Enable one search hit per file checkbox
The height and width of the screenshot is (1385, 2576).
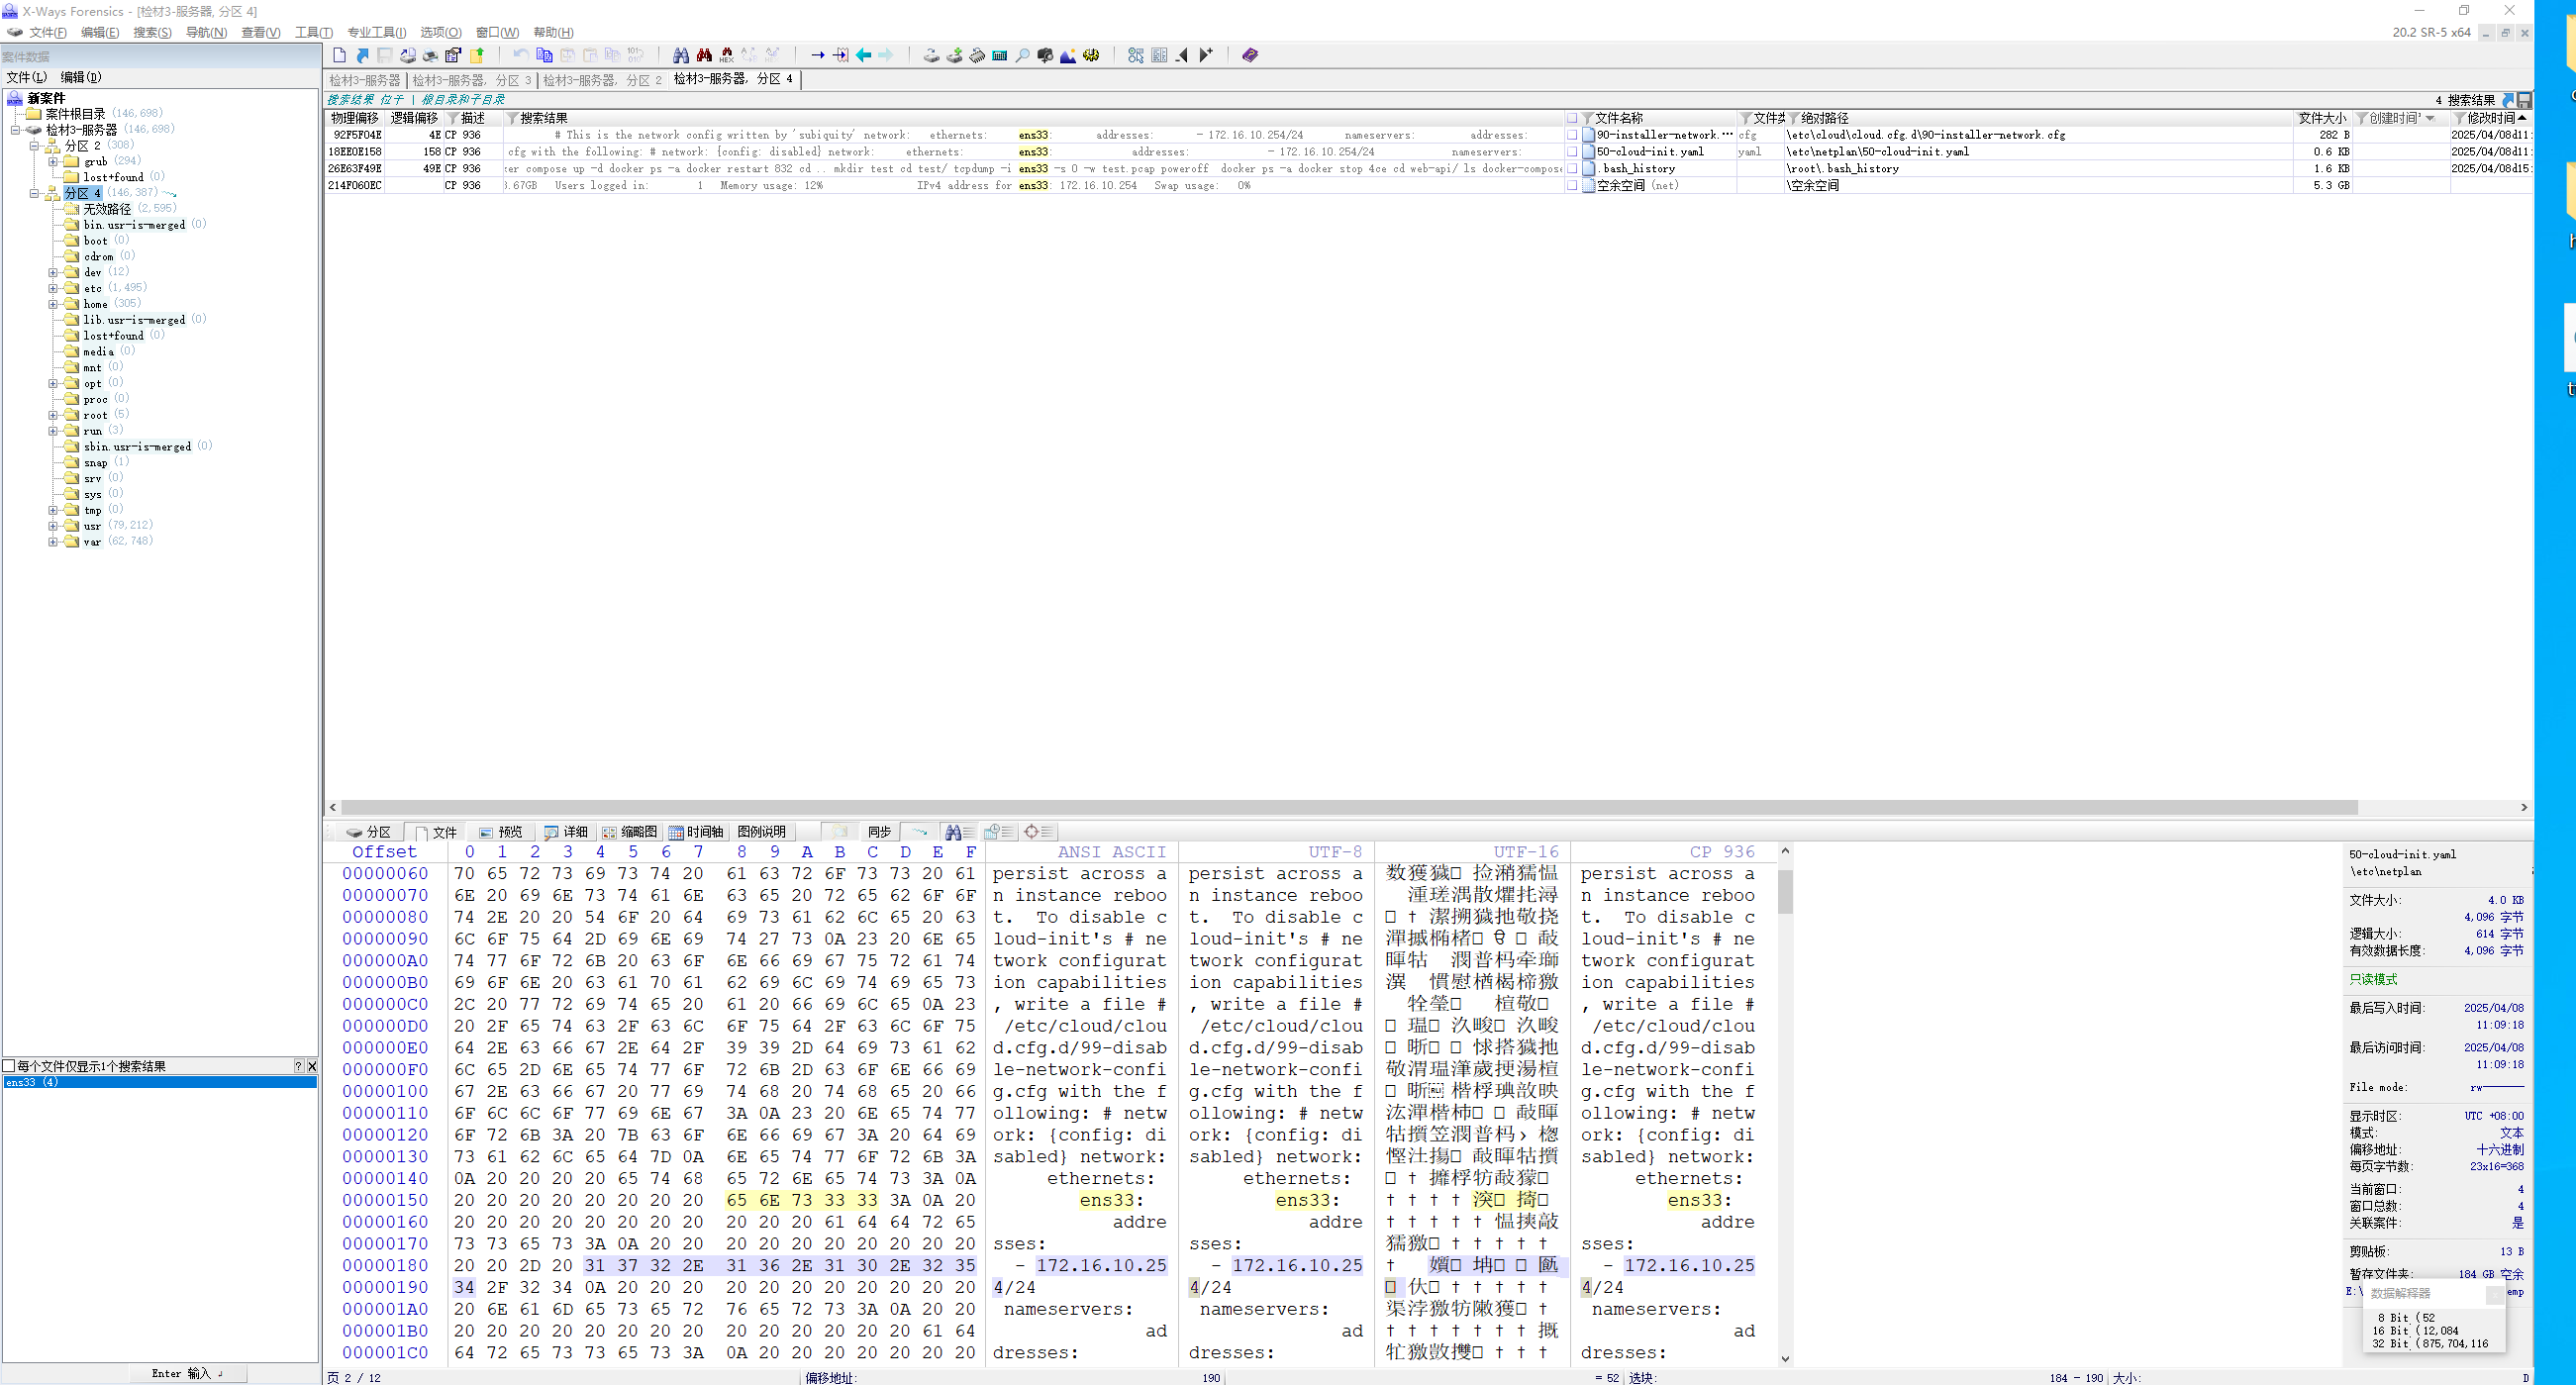[x=9, y=1066]
